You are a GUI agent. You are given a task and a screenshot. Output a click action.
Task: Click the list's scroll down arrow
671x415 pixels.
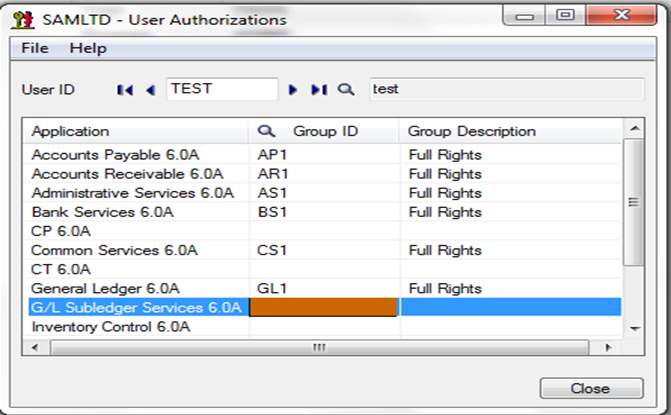click(x=635, y=329)
